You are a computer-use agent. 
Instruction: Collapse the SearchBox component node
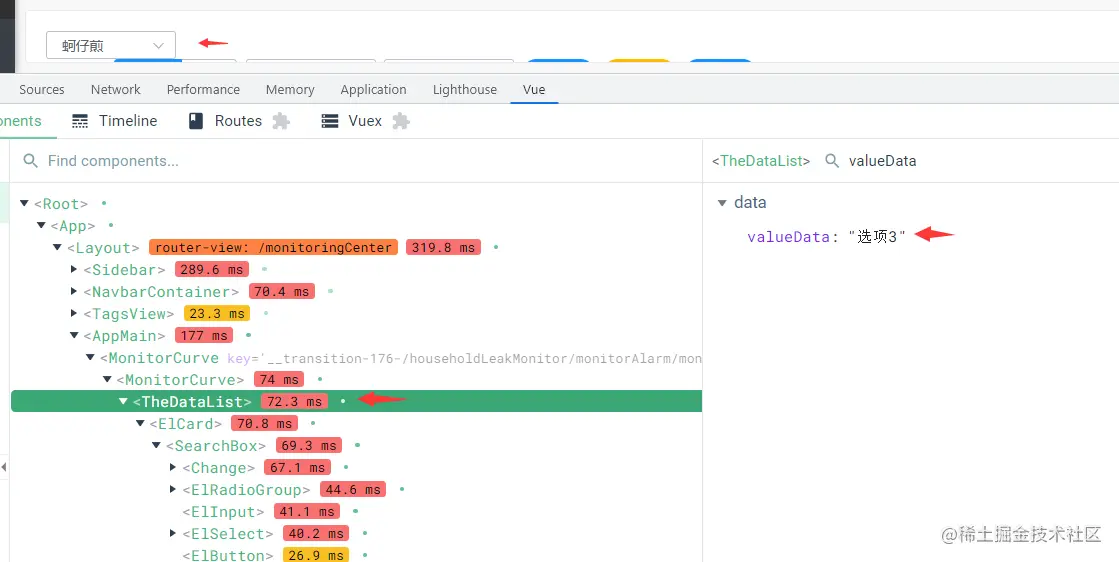coord(156,446)
